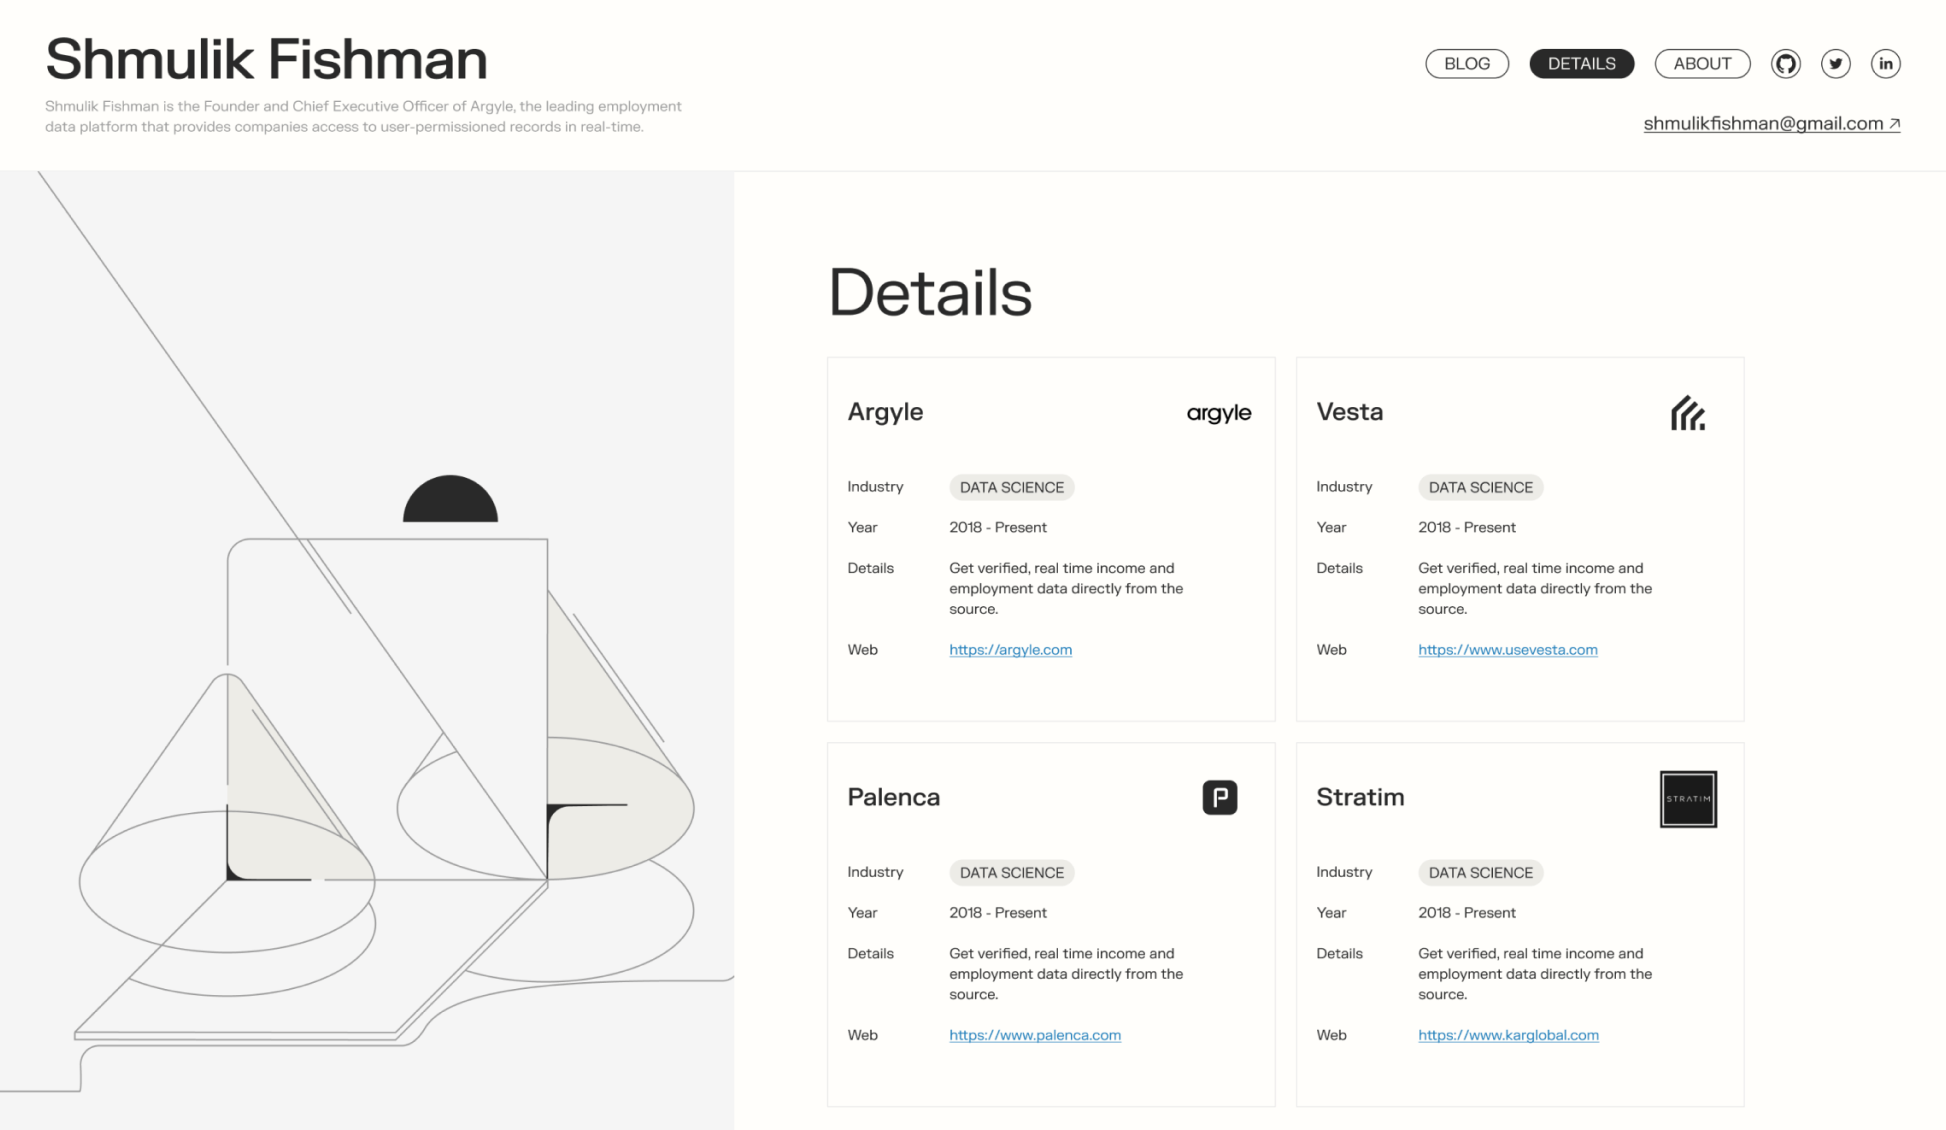Screen dimensions: 1946x1130
Task: Click the Vesta logo icon
Action: (x=1687, y=413)
